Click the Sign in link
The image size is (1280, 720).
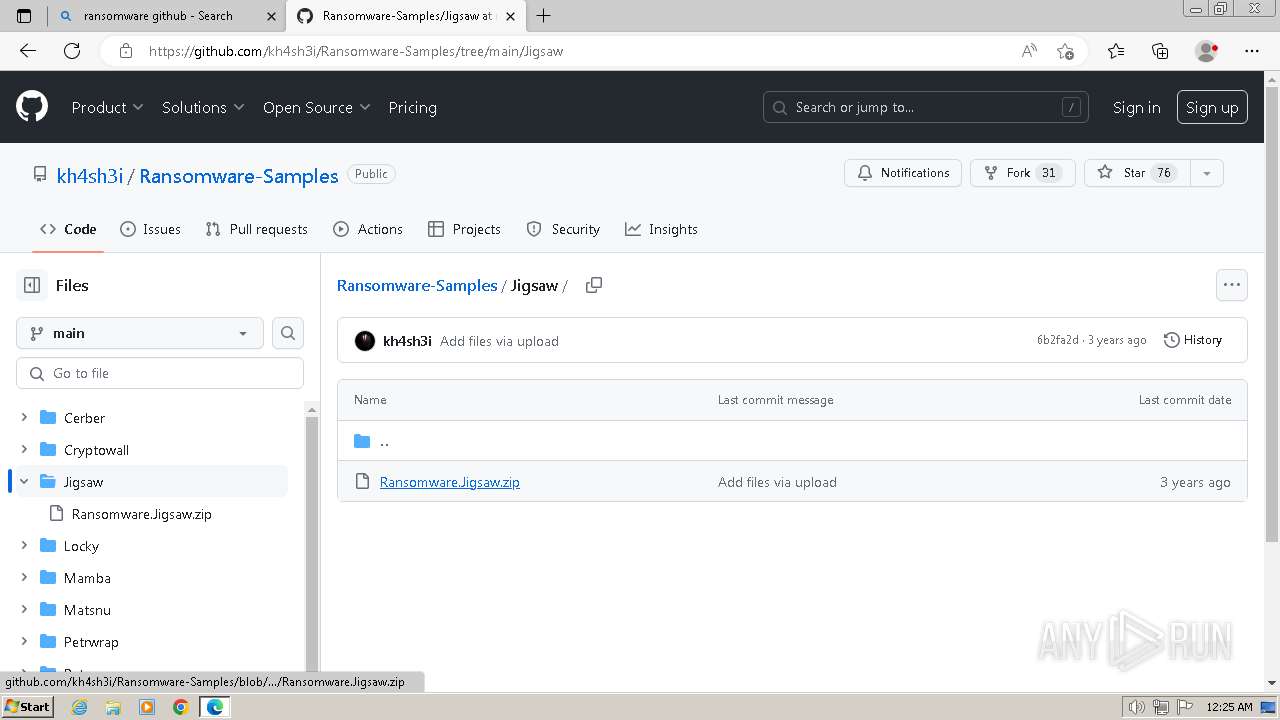tap(1136, 108)
